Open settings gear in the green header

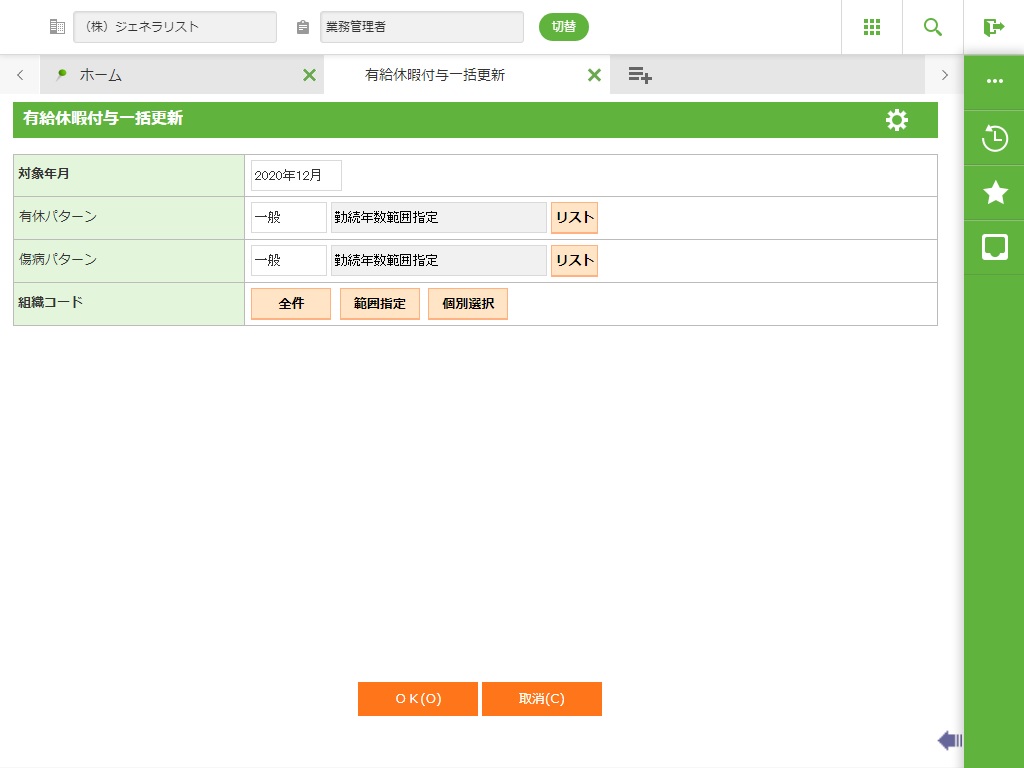(897, 120)
